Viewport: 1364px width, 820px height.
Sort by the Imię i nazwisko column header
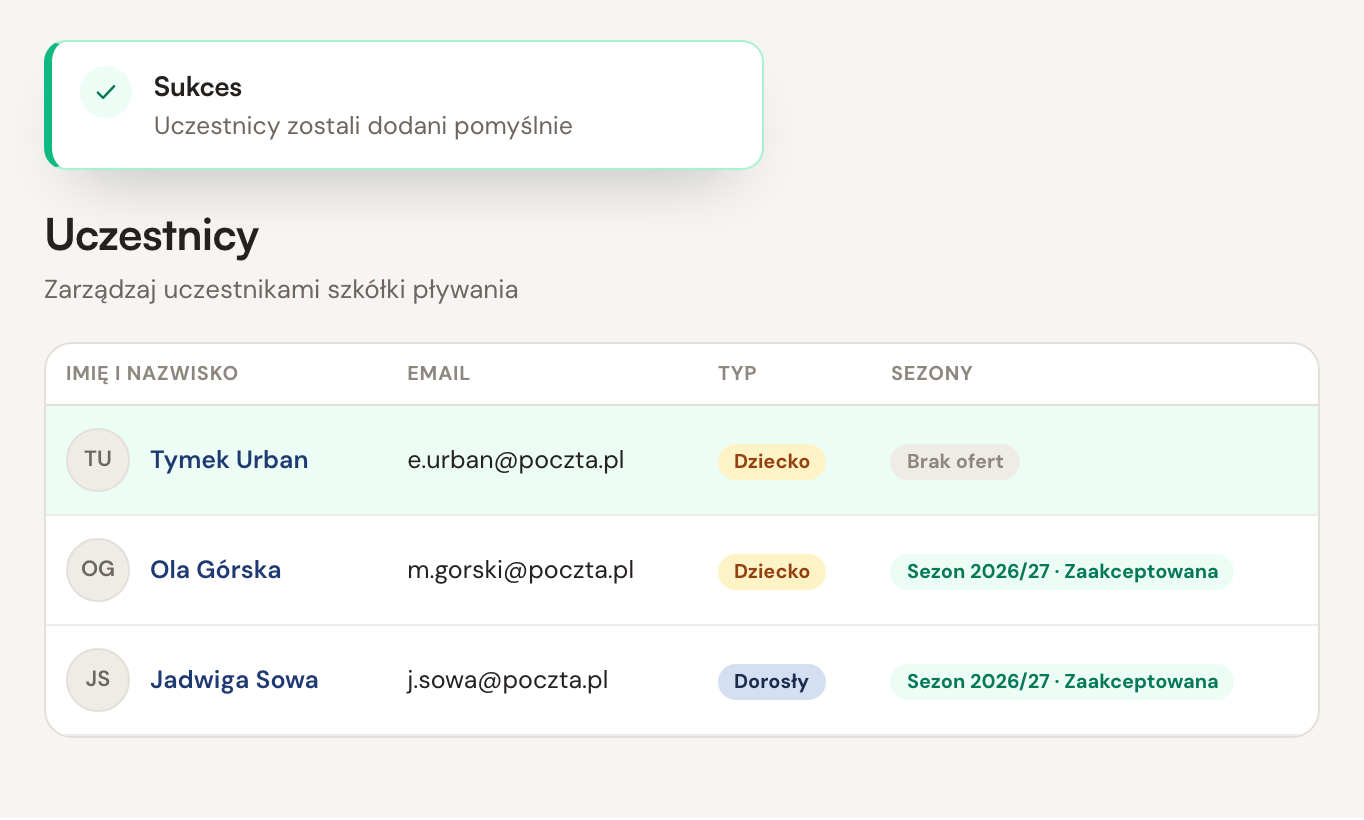[x=152, y=374]
